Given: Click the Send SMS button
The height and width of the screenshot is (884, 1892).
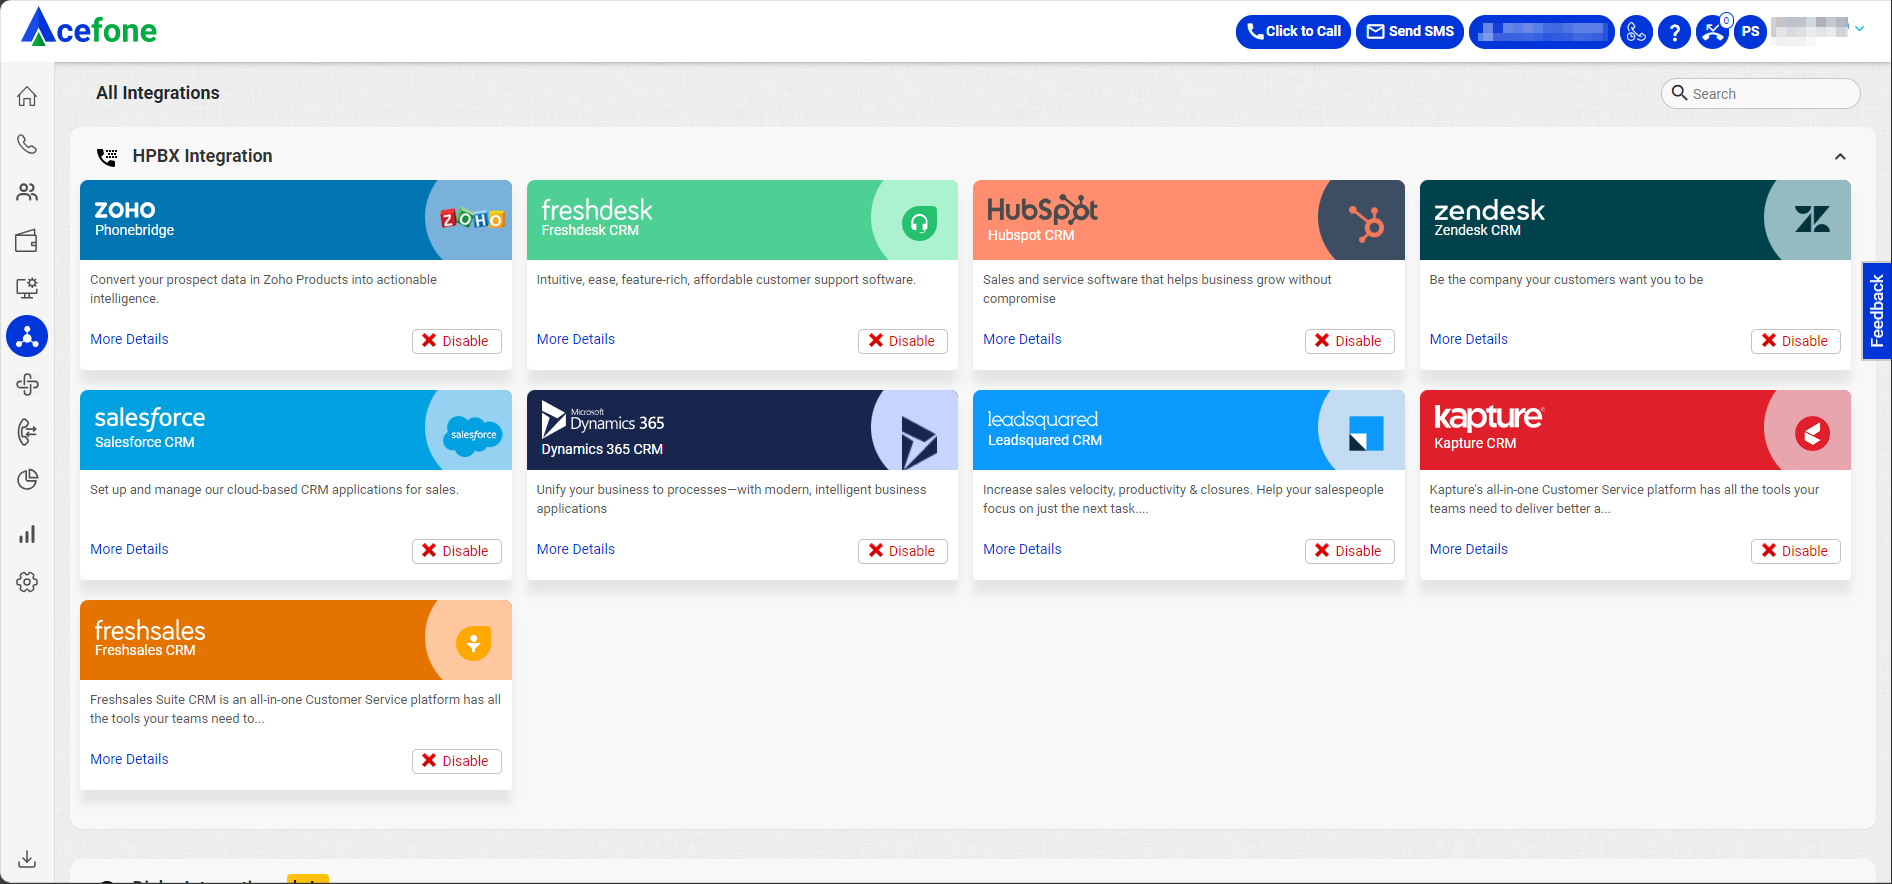Looking at the screenshot, I should pos(1410,32).
